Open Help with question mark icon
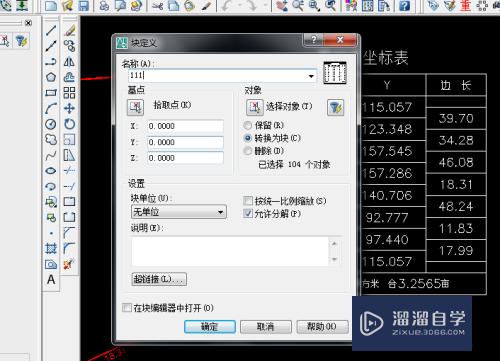 pos(404,6)
